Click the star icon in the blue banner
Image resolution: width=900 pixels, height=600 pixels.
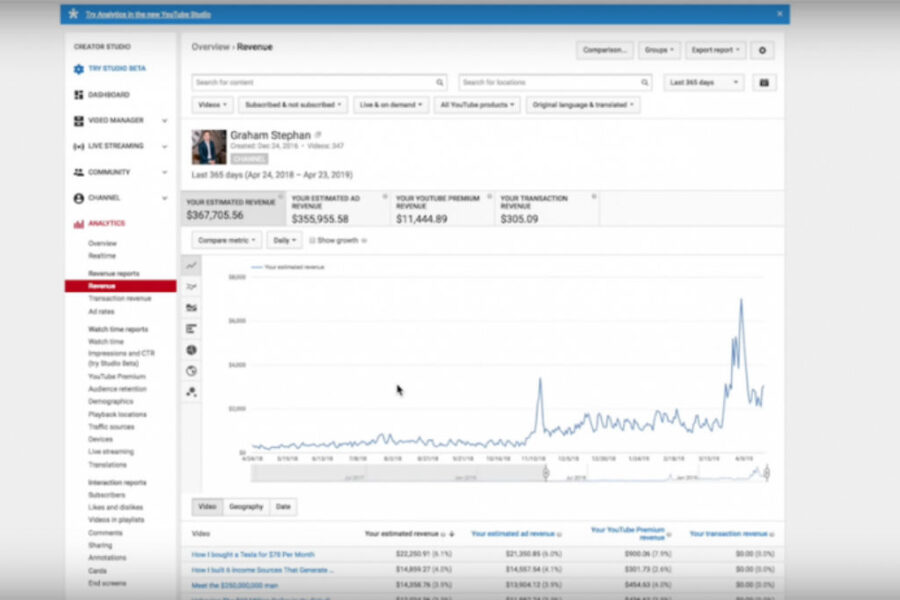73,14
